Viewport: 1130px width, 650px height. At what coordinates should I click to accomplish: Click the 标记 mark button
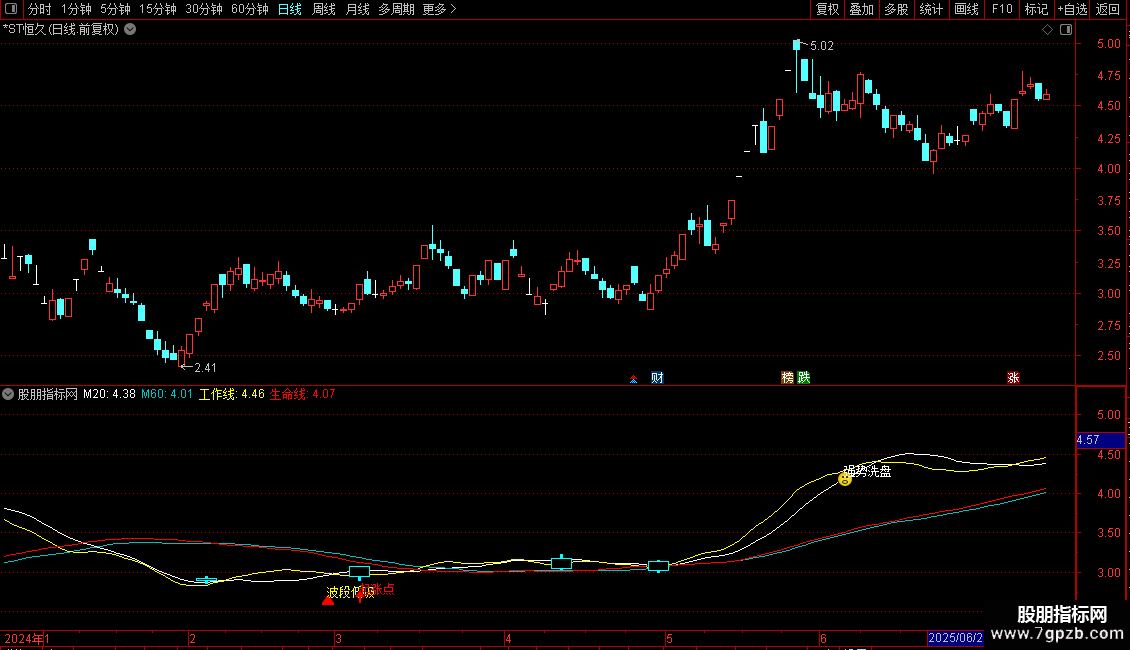pos(1036,9)
